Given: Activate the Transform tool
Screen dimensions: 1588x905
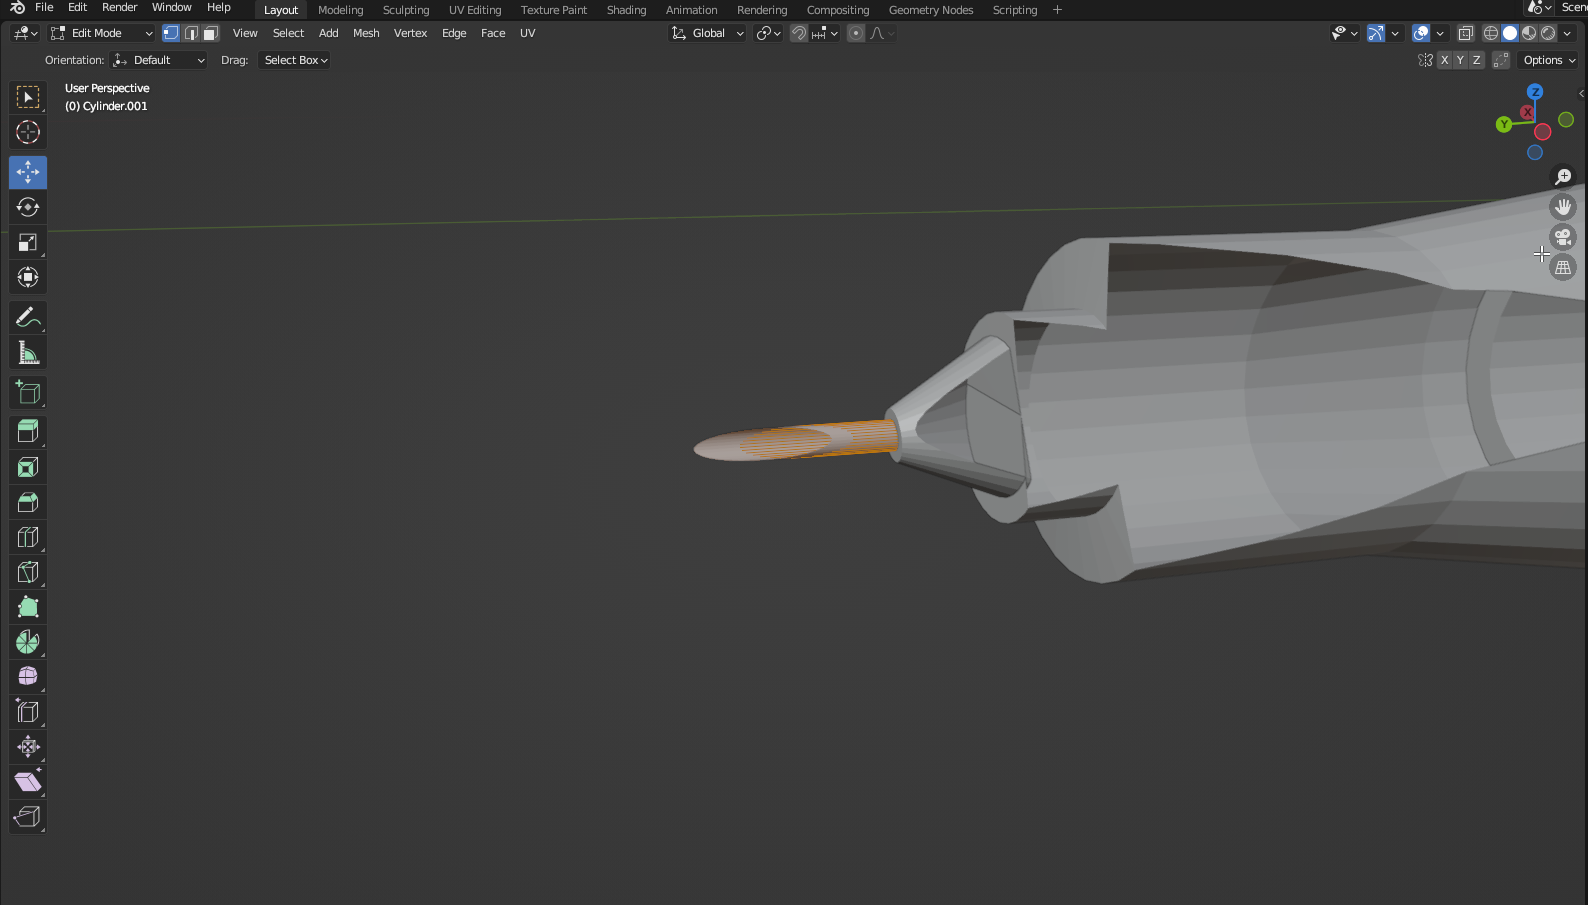Looking at the screenshot, I should [28, 277].
